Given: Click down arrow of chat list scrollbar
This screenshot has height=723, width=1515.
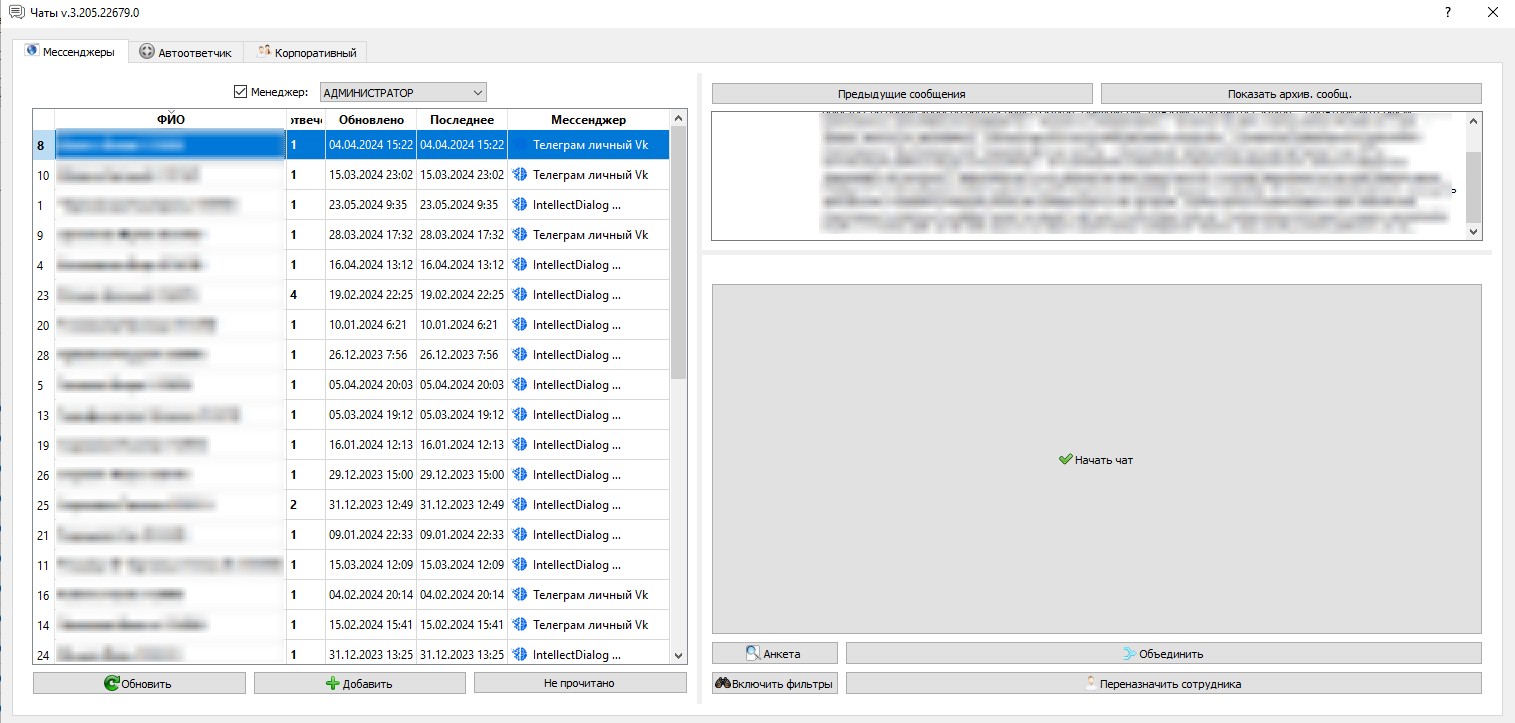Looking at the screenshot, I should pyautogui.click(x=679, y=655).
